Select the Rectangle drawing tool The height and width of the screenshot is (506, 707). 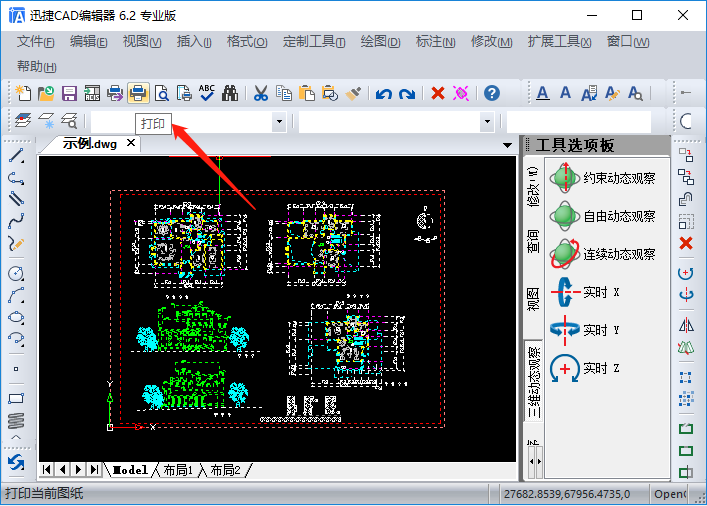tap(16, 399)
